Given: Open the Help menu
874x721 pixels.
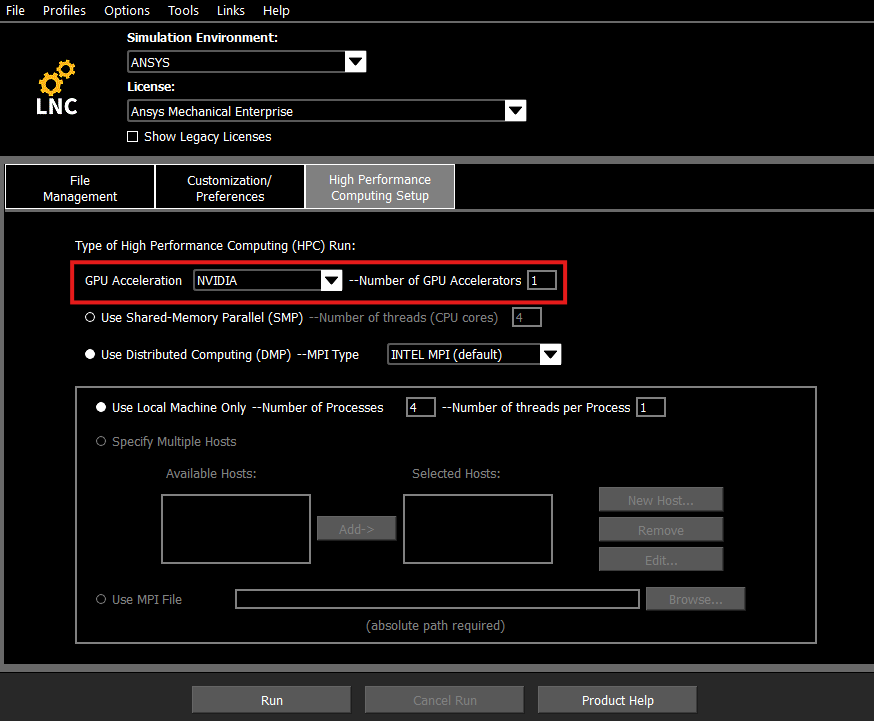Looking at the screenshot, I should (x=276, y=11).
